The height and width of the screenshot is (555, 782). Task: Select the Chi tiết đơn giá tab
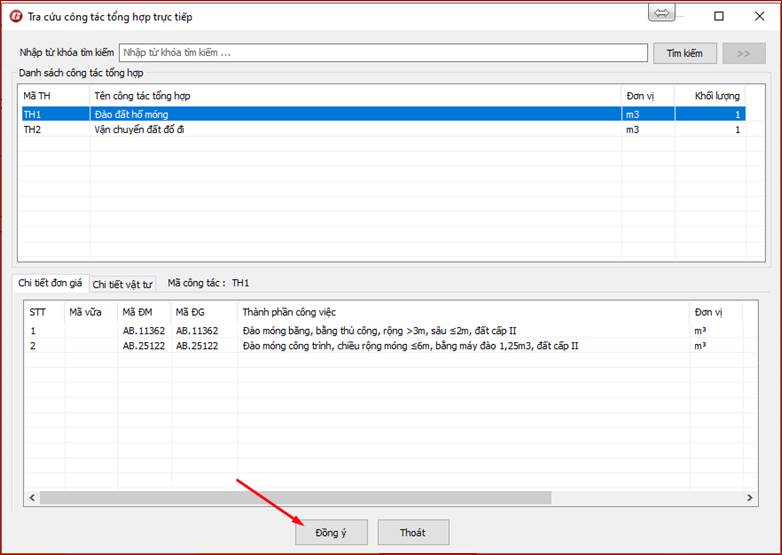pyautogui.click(x=51, y=283)
